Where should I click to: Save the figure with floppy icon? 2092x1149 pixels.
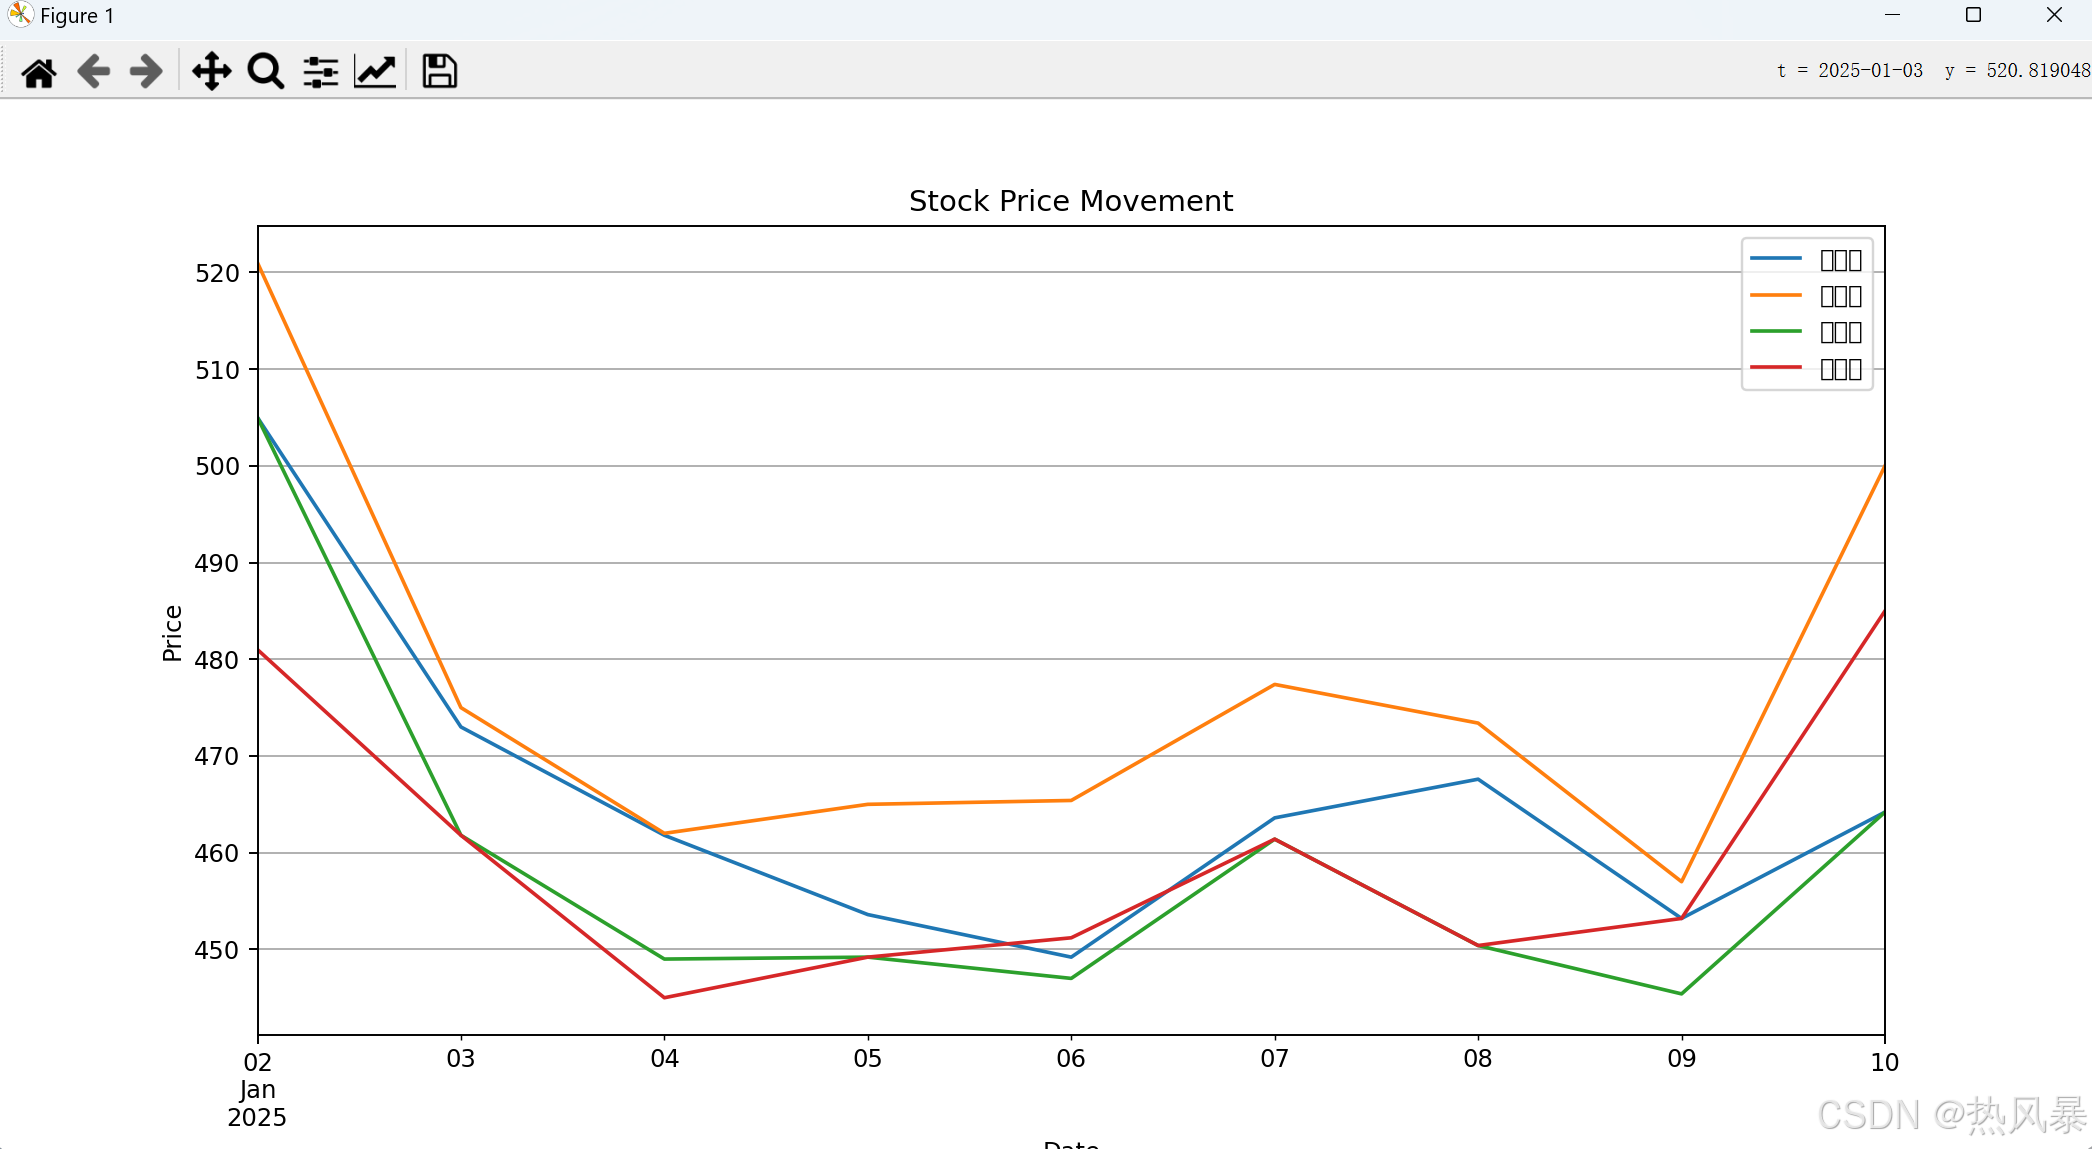pos(439,72)
